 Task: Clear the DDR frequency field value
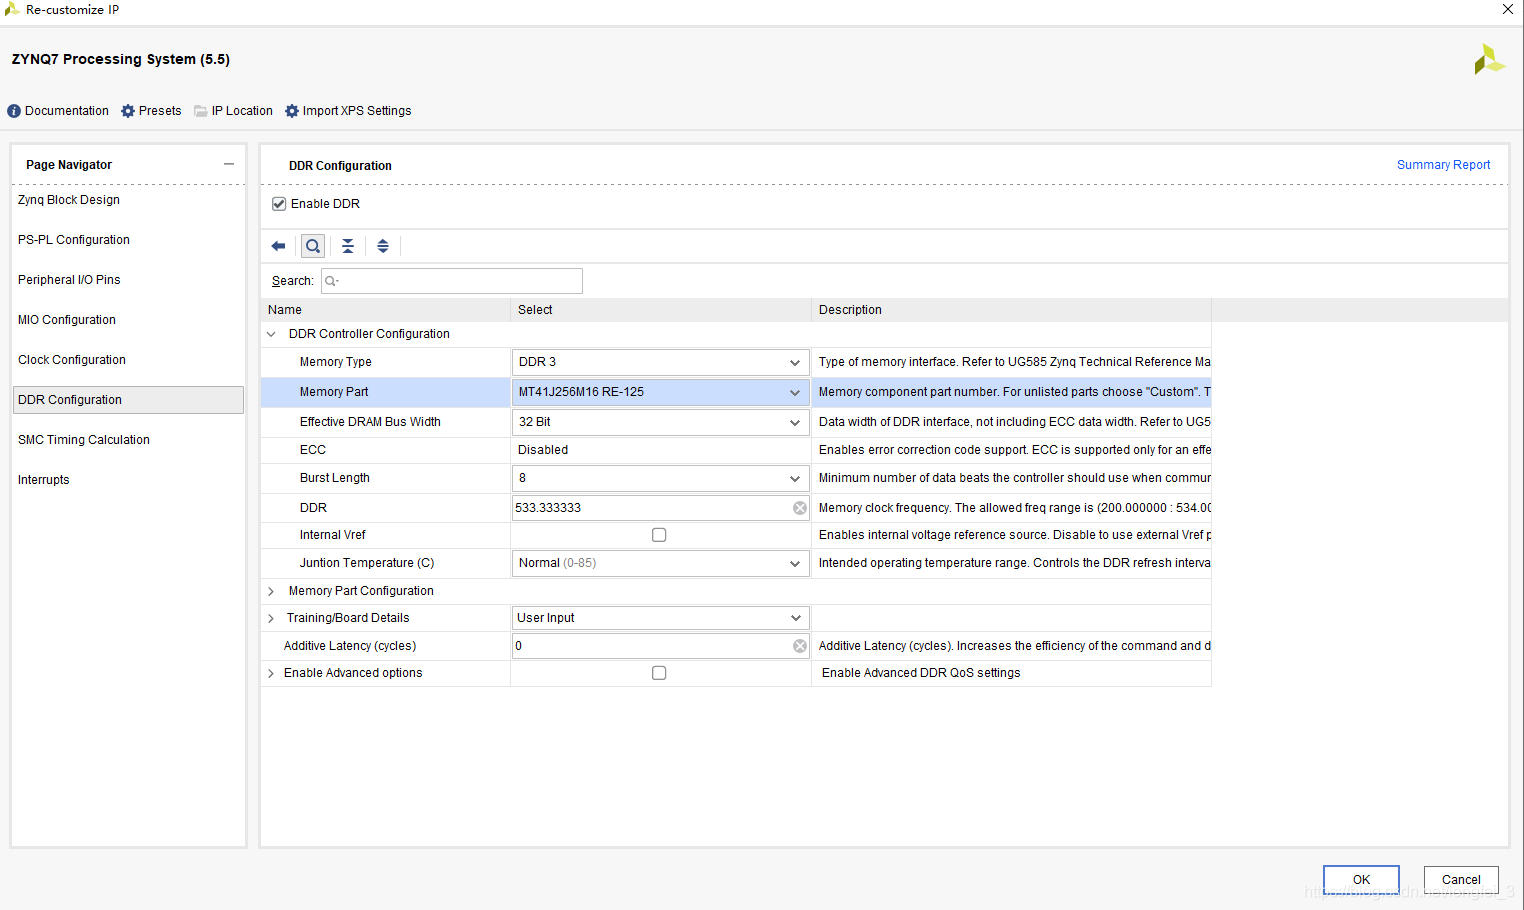pos(800,508)
